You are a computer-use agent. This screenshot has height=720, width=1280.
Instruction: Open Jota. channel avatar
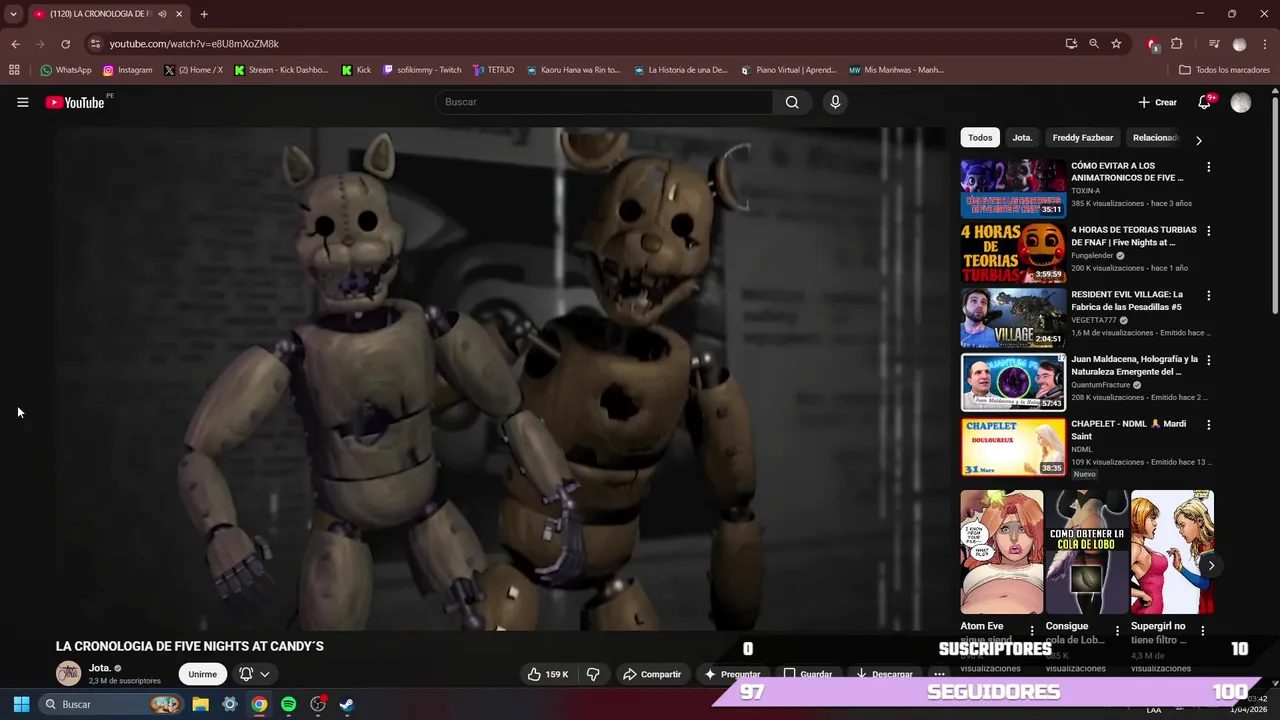click(68, 673)
